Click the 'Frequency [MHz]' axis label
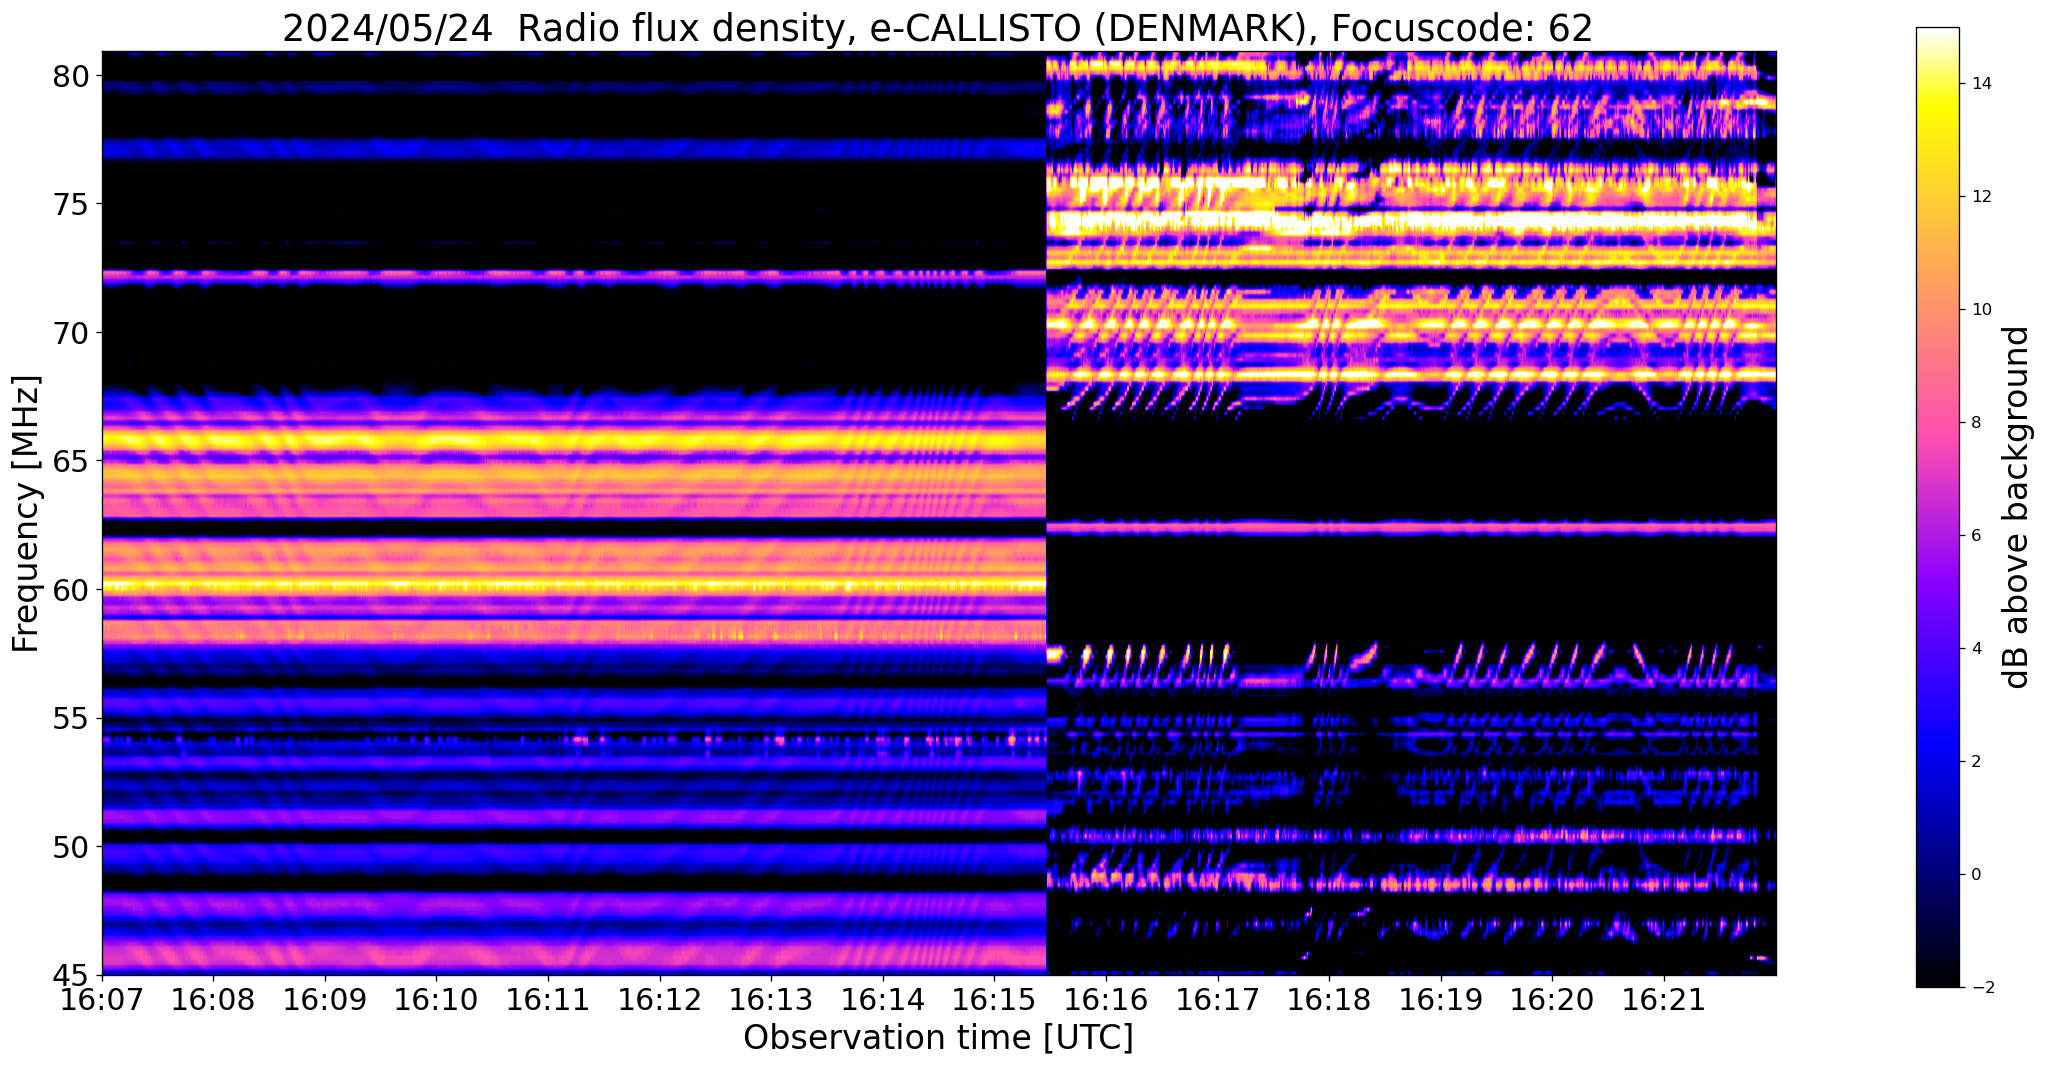Image resolution: width=2047 pixels, height=1067 pixels. click(x=26, y=513)
